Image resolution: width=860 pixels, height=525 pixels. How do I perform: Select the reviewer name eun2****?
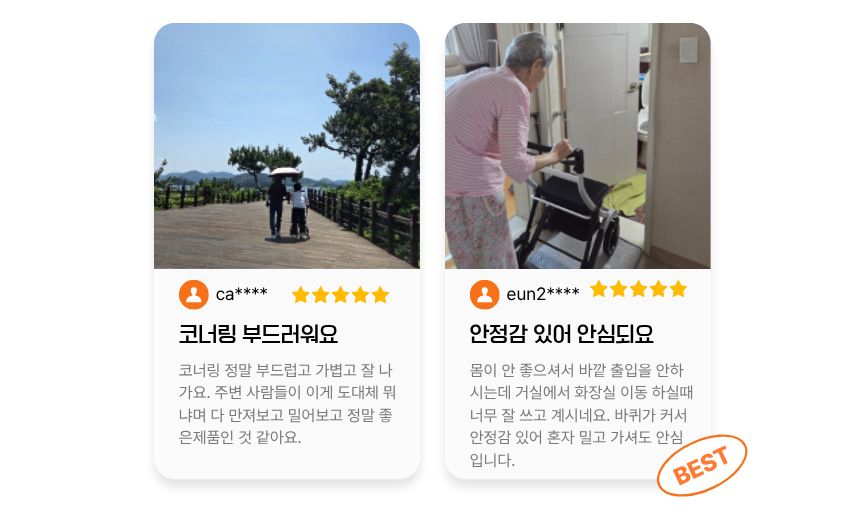(542, 294)
